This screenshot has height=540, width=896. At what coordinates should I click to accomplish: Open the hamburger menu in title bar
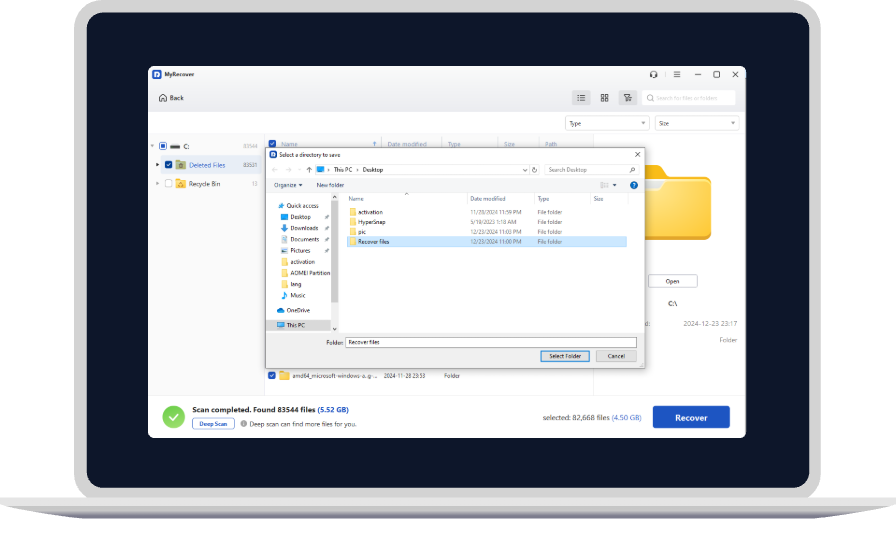(677, 74)
